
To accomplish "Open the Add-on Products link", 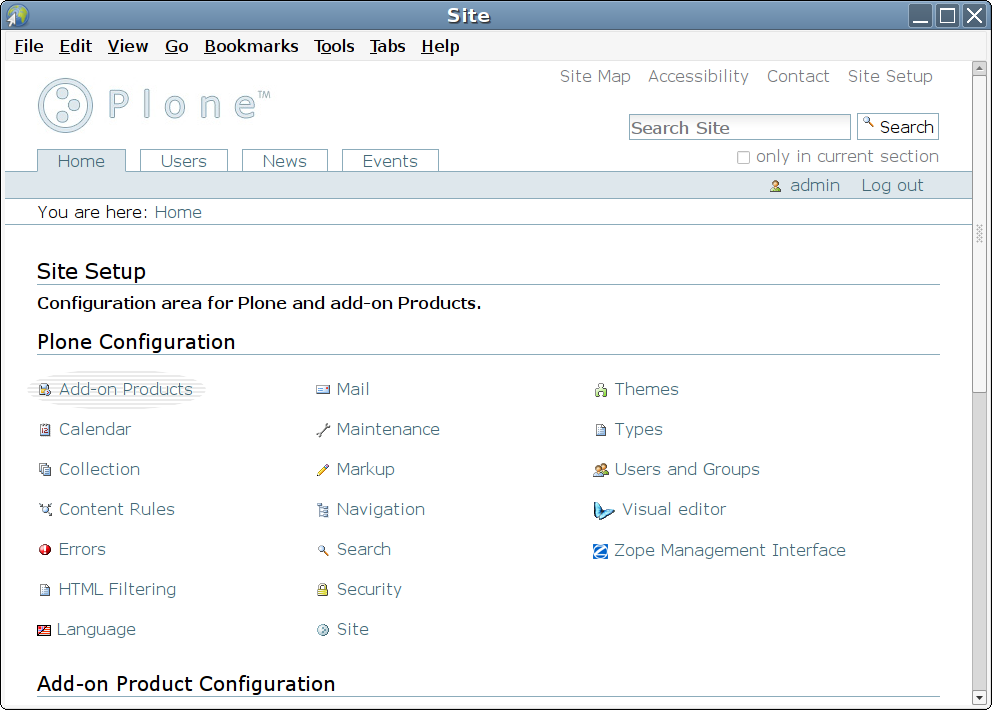I will tap(125, 390).
